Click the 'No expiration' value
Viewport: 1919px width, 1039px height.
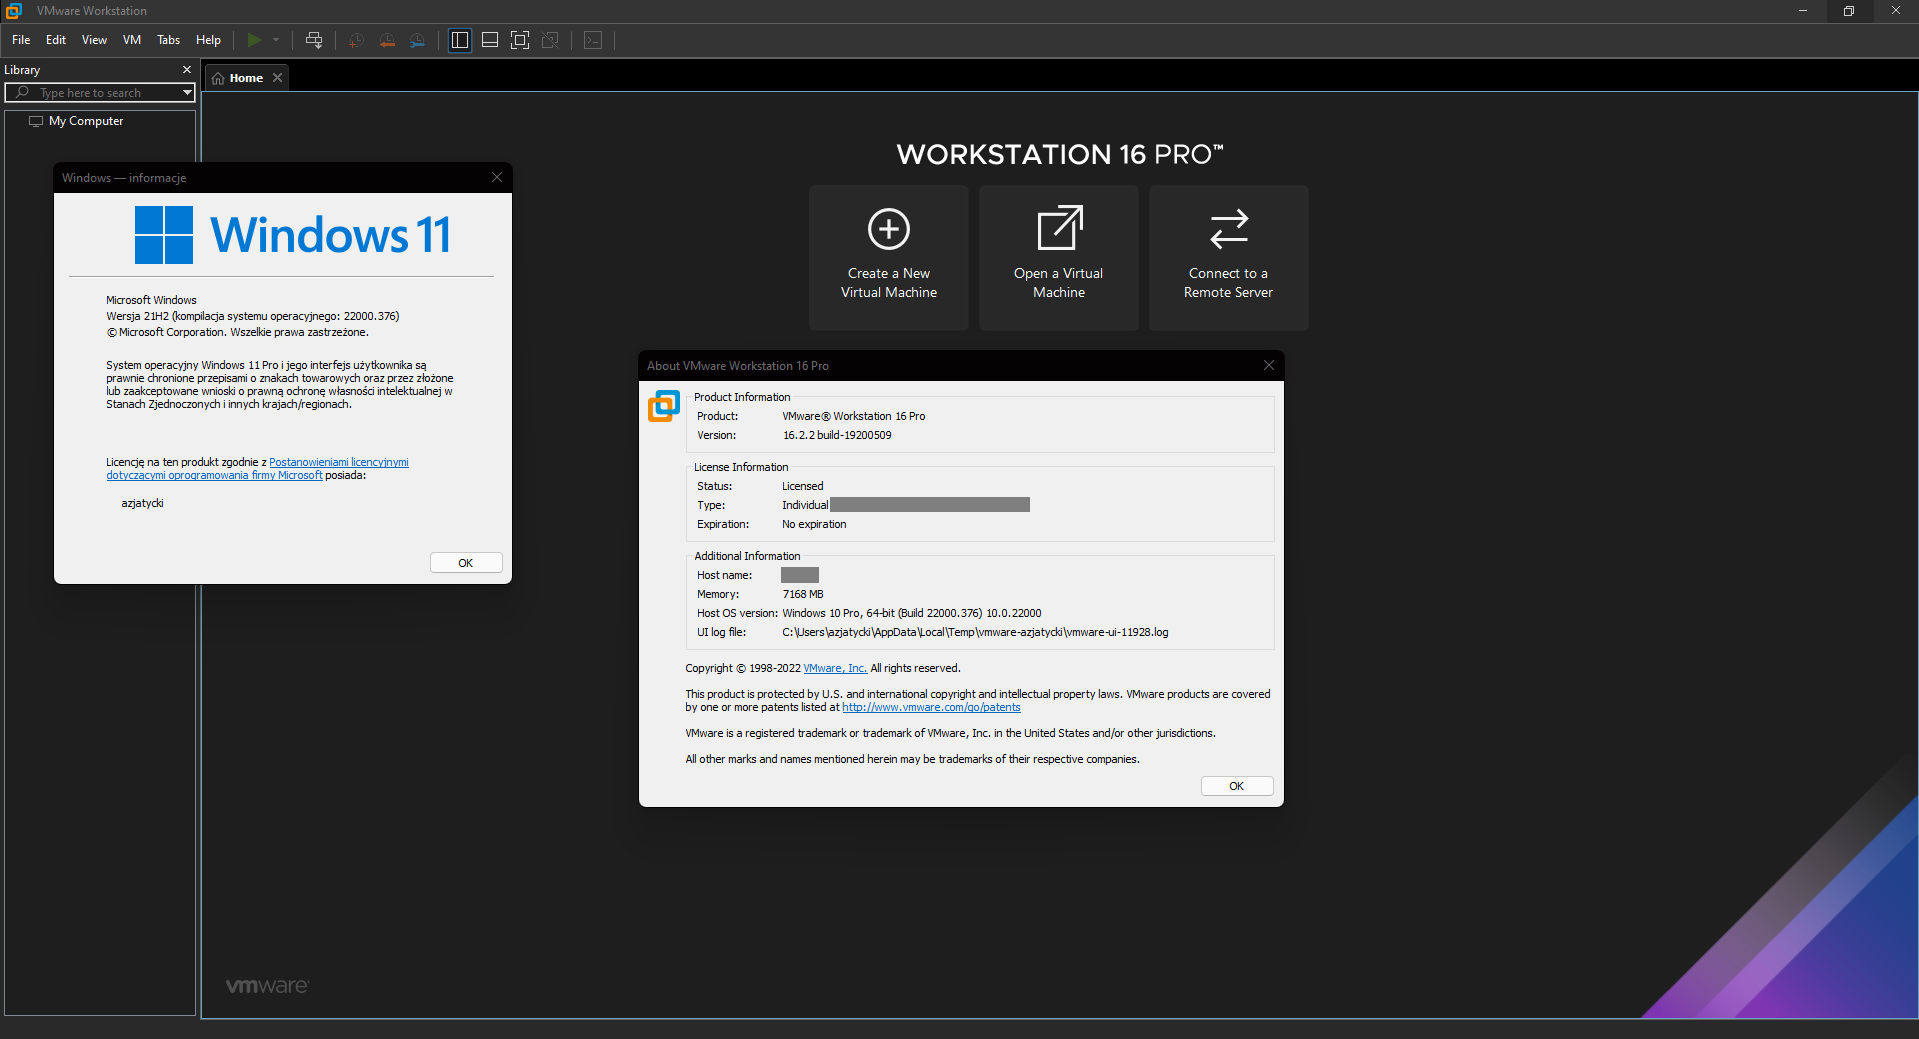814,524
